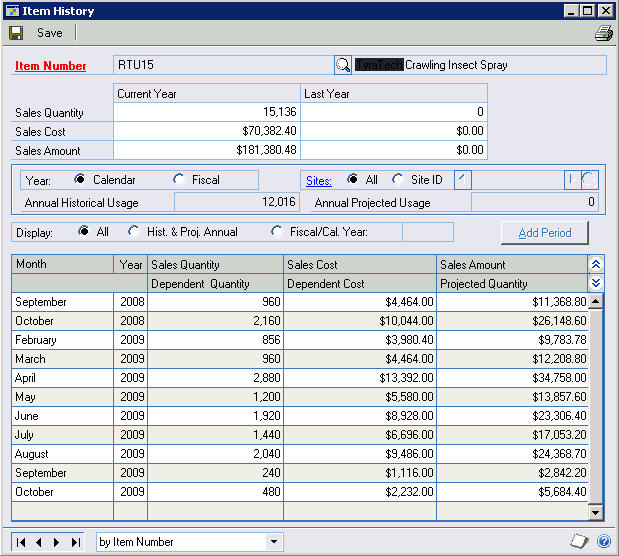Click the Save toolbar button

(50, 33)
